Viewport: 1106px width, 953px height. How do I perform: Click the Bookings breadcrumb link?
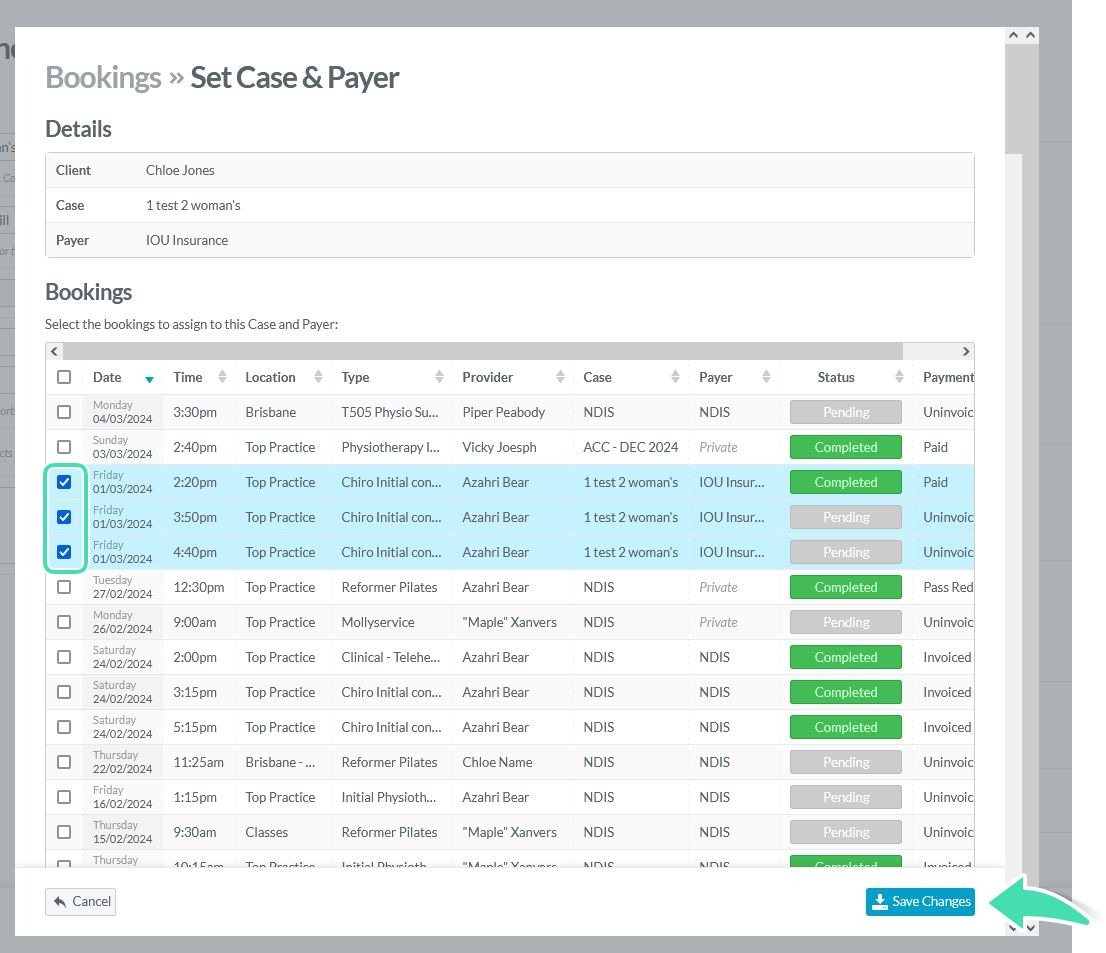coord(103,78)
